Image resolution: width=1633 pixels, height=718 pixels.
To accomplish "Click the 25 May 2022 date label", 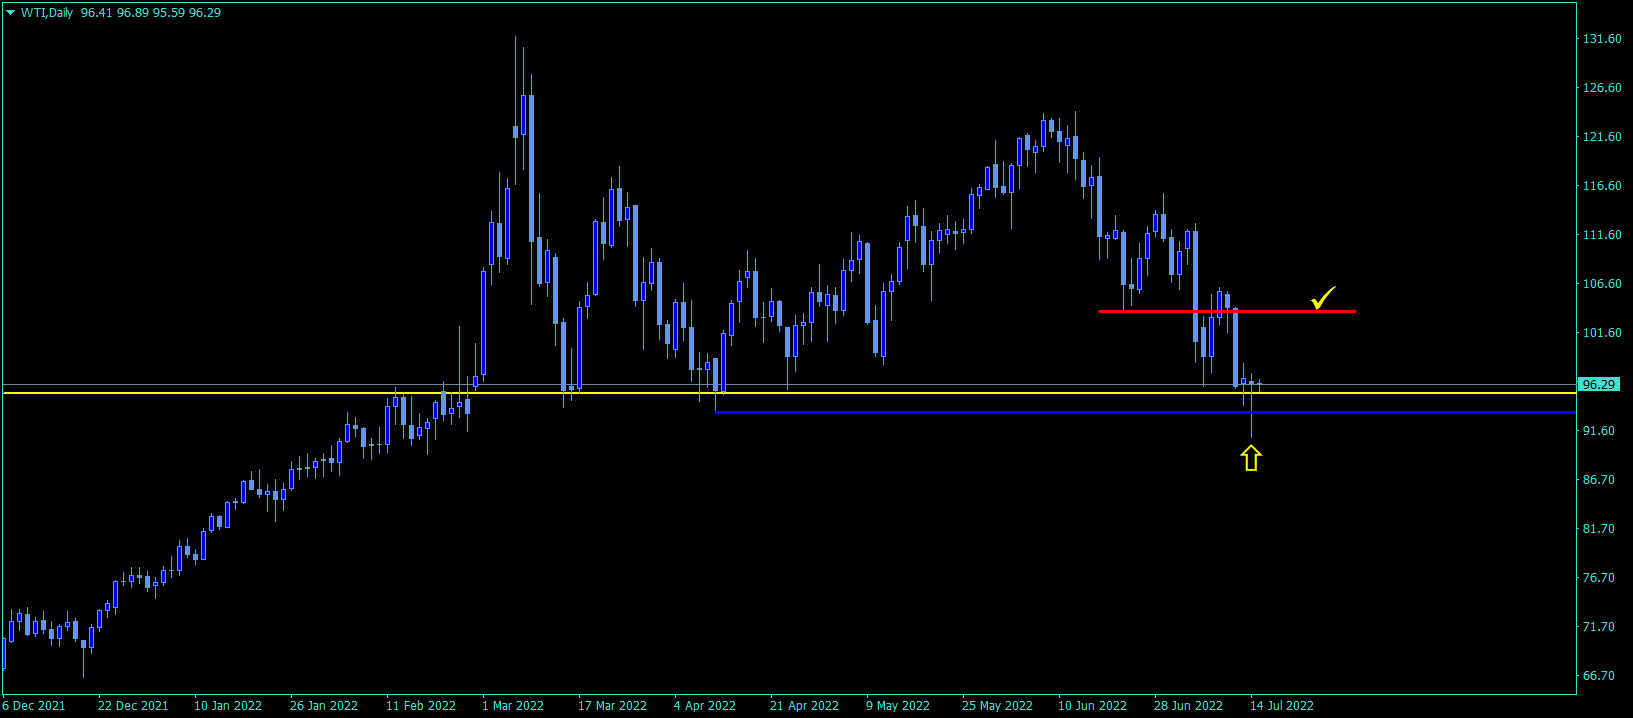I will click(998, 706).
